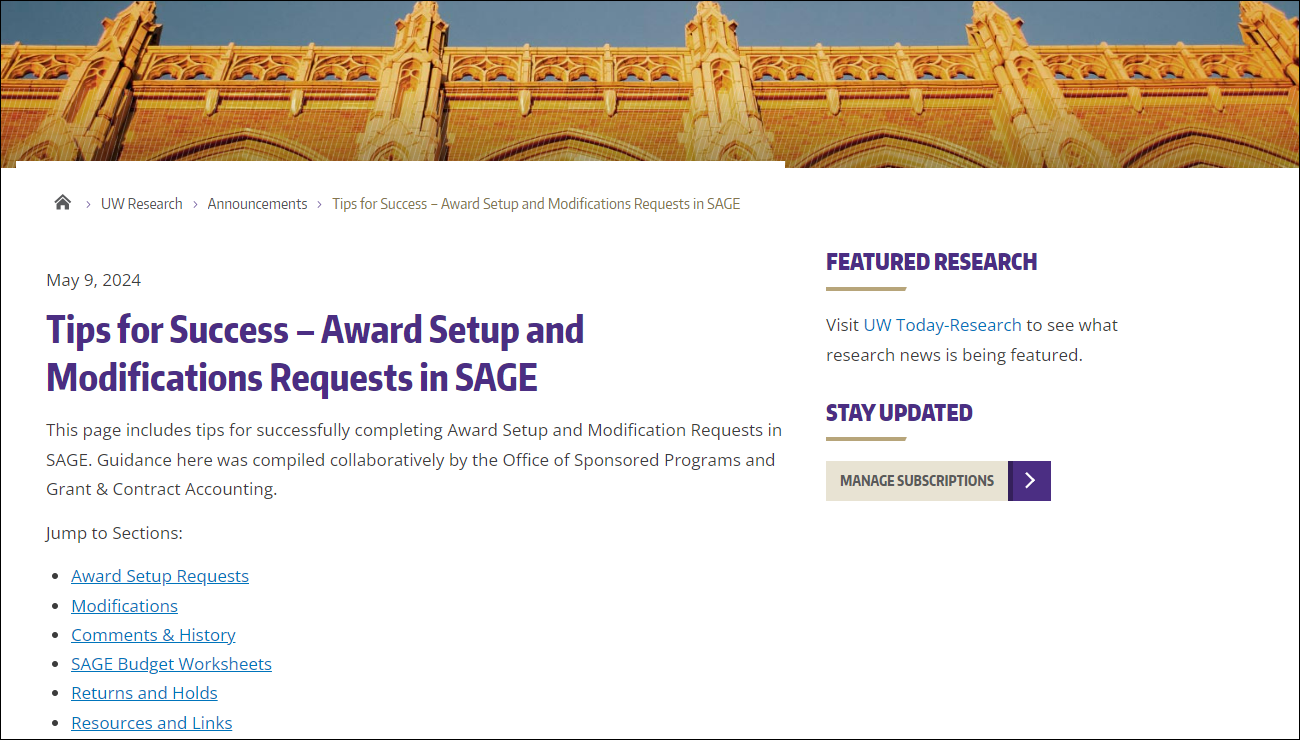Jump to Returns and Holds section
Screen dimensions: 1300x740
(144, 693)
